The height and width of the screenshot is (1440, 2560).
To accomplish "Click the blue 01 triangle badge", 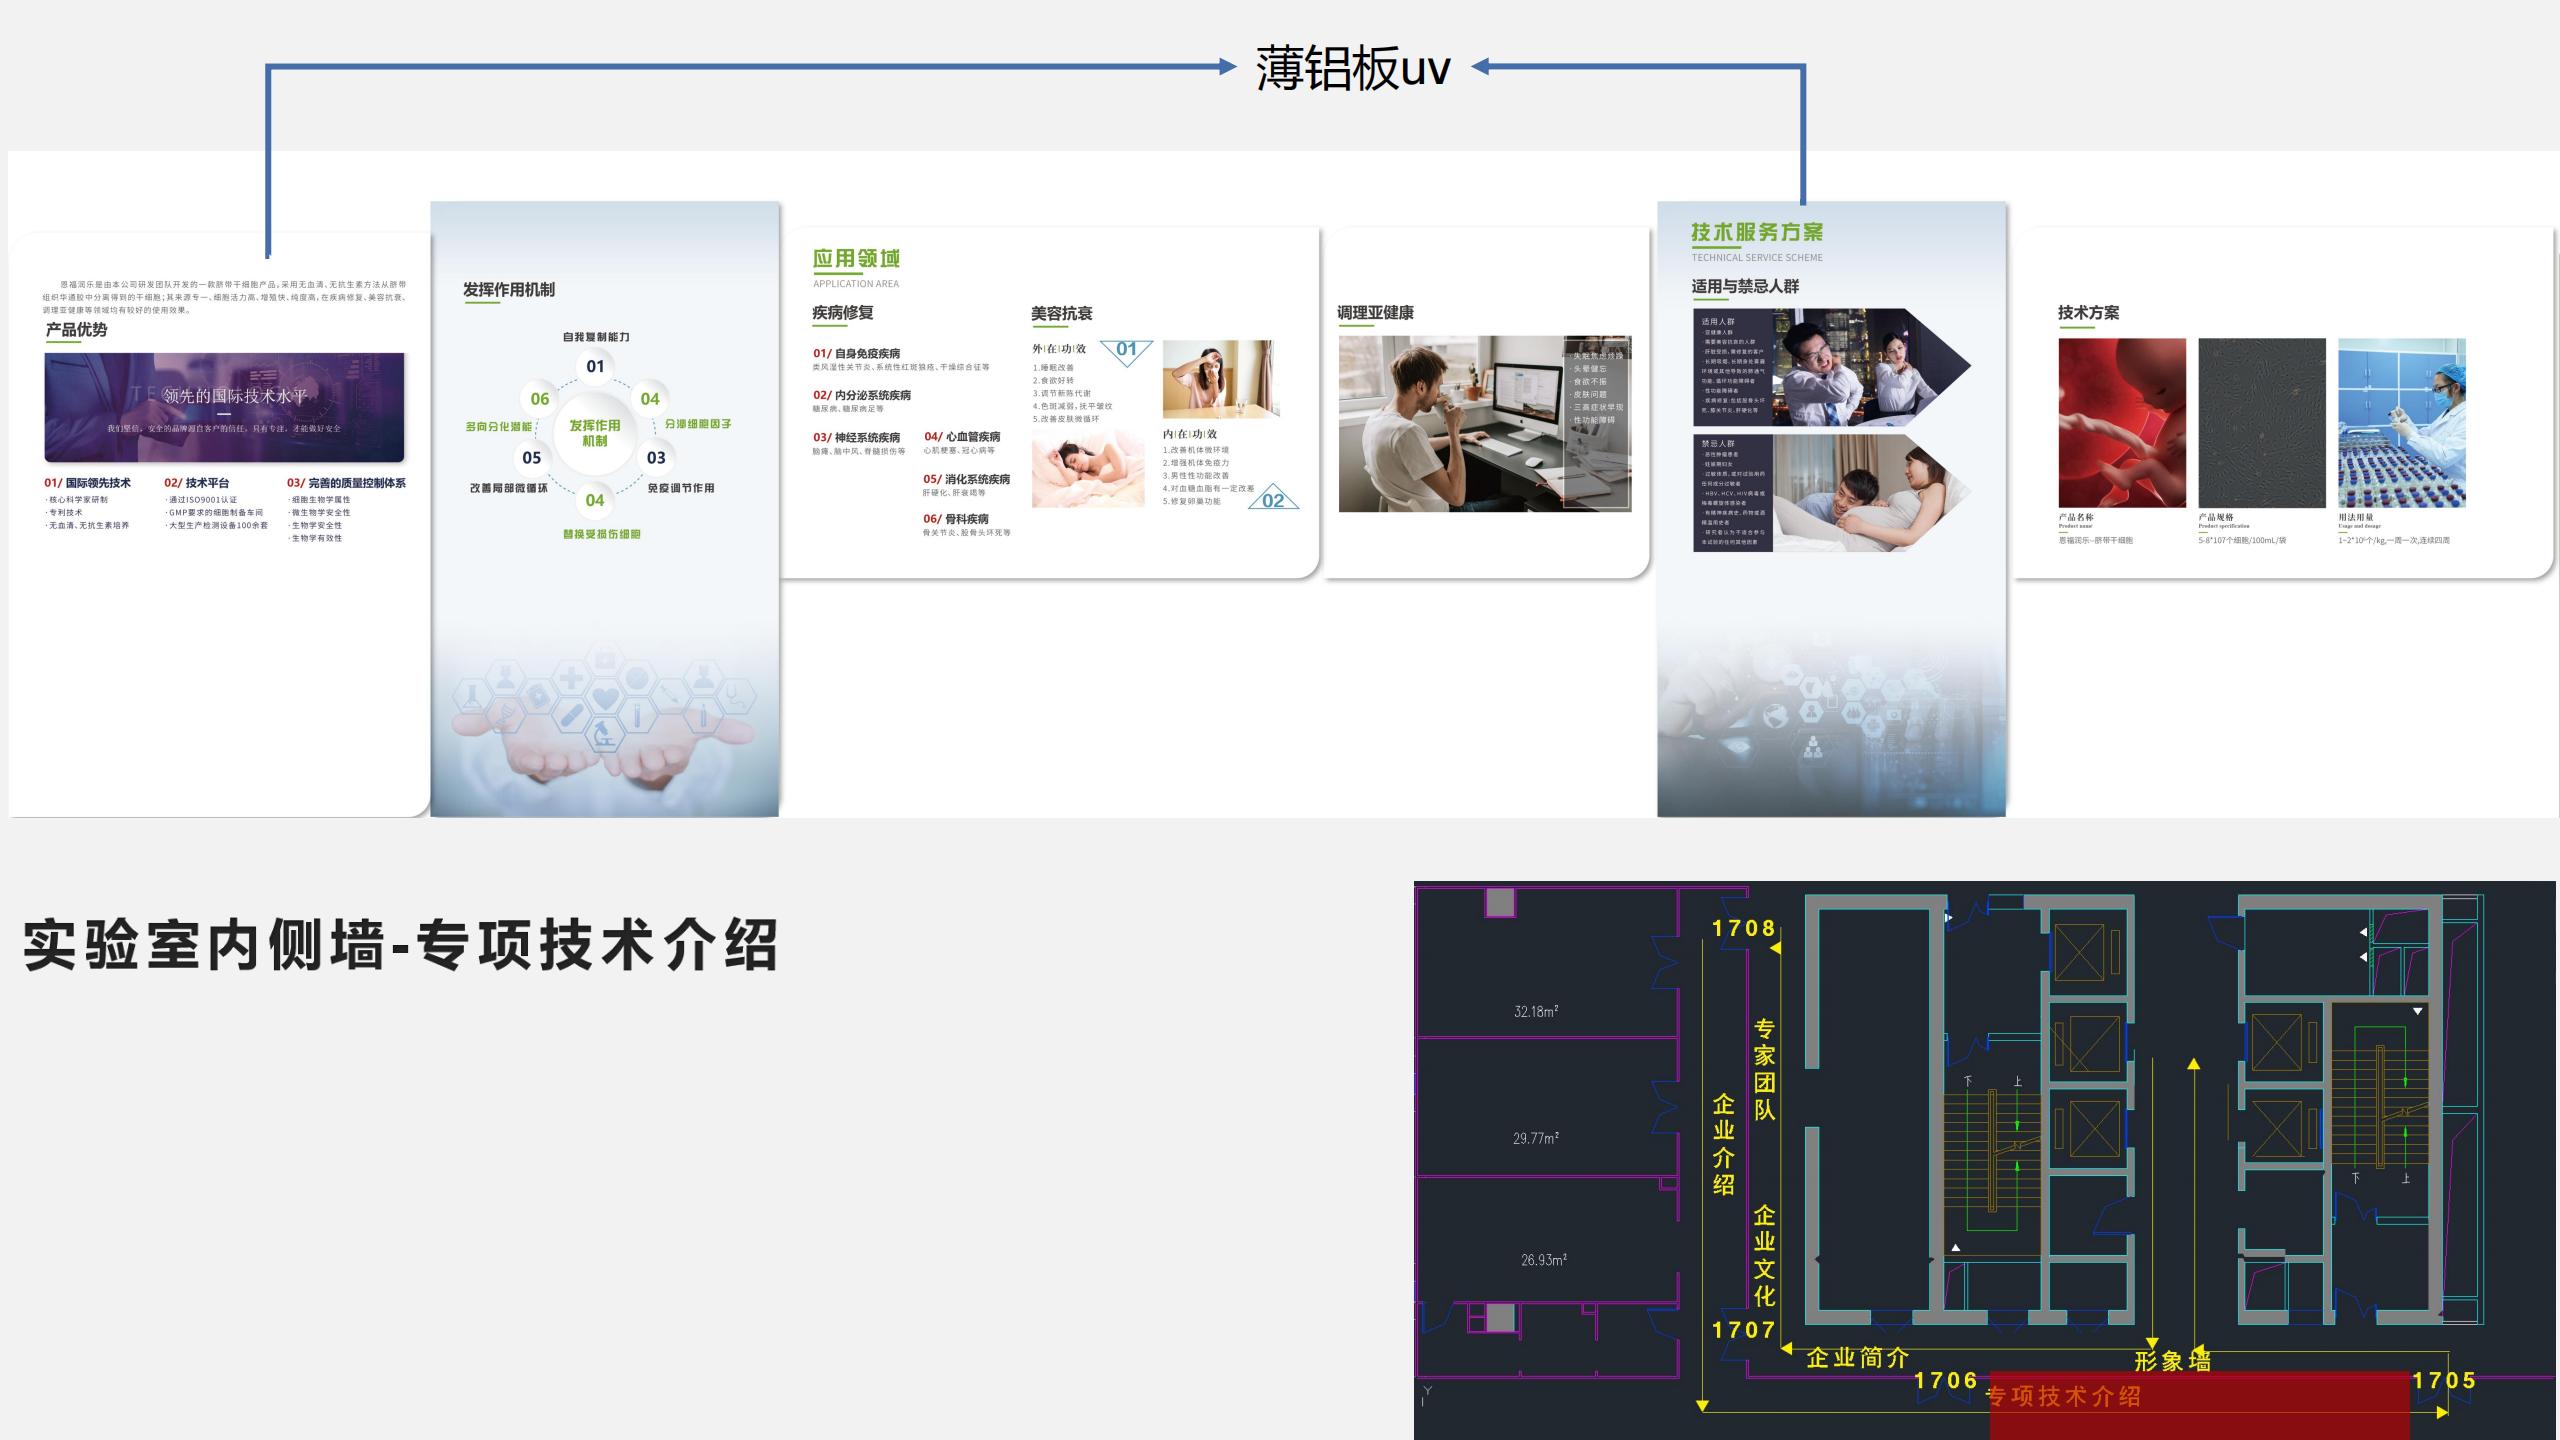I will (x=1126, y=350).
